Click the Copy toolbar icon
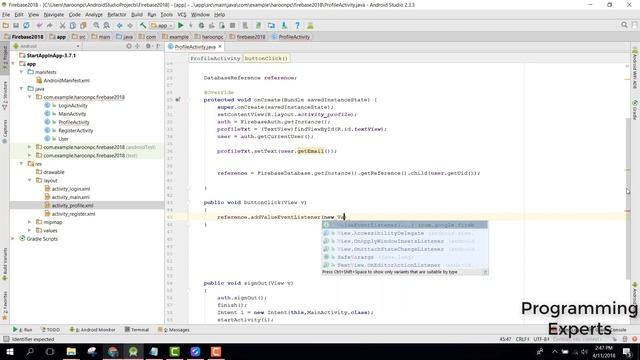Viewport: 640px width, 360px height. point(73,25)
